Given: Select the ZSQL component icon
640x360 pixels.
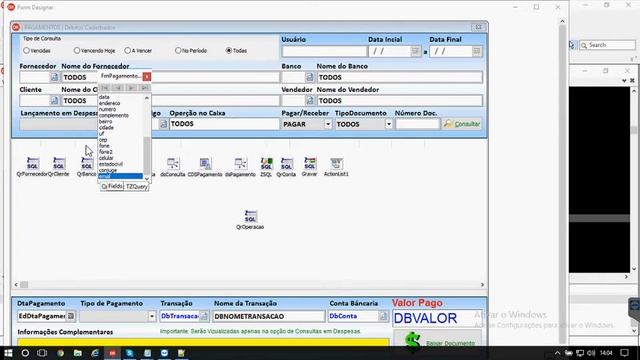Looking at the screenshot, I should pyautogui.click(x=266, y=163).
